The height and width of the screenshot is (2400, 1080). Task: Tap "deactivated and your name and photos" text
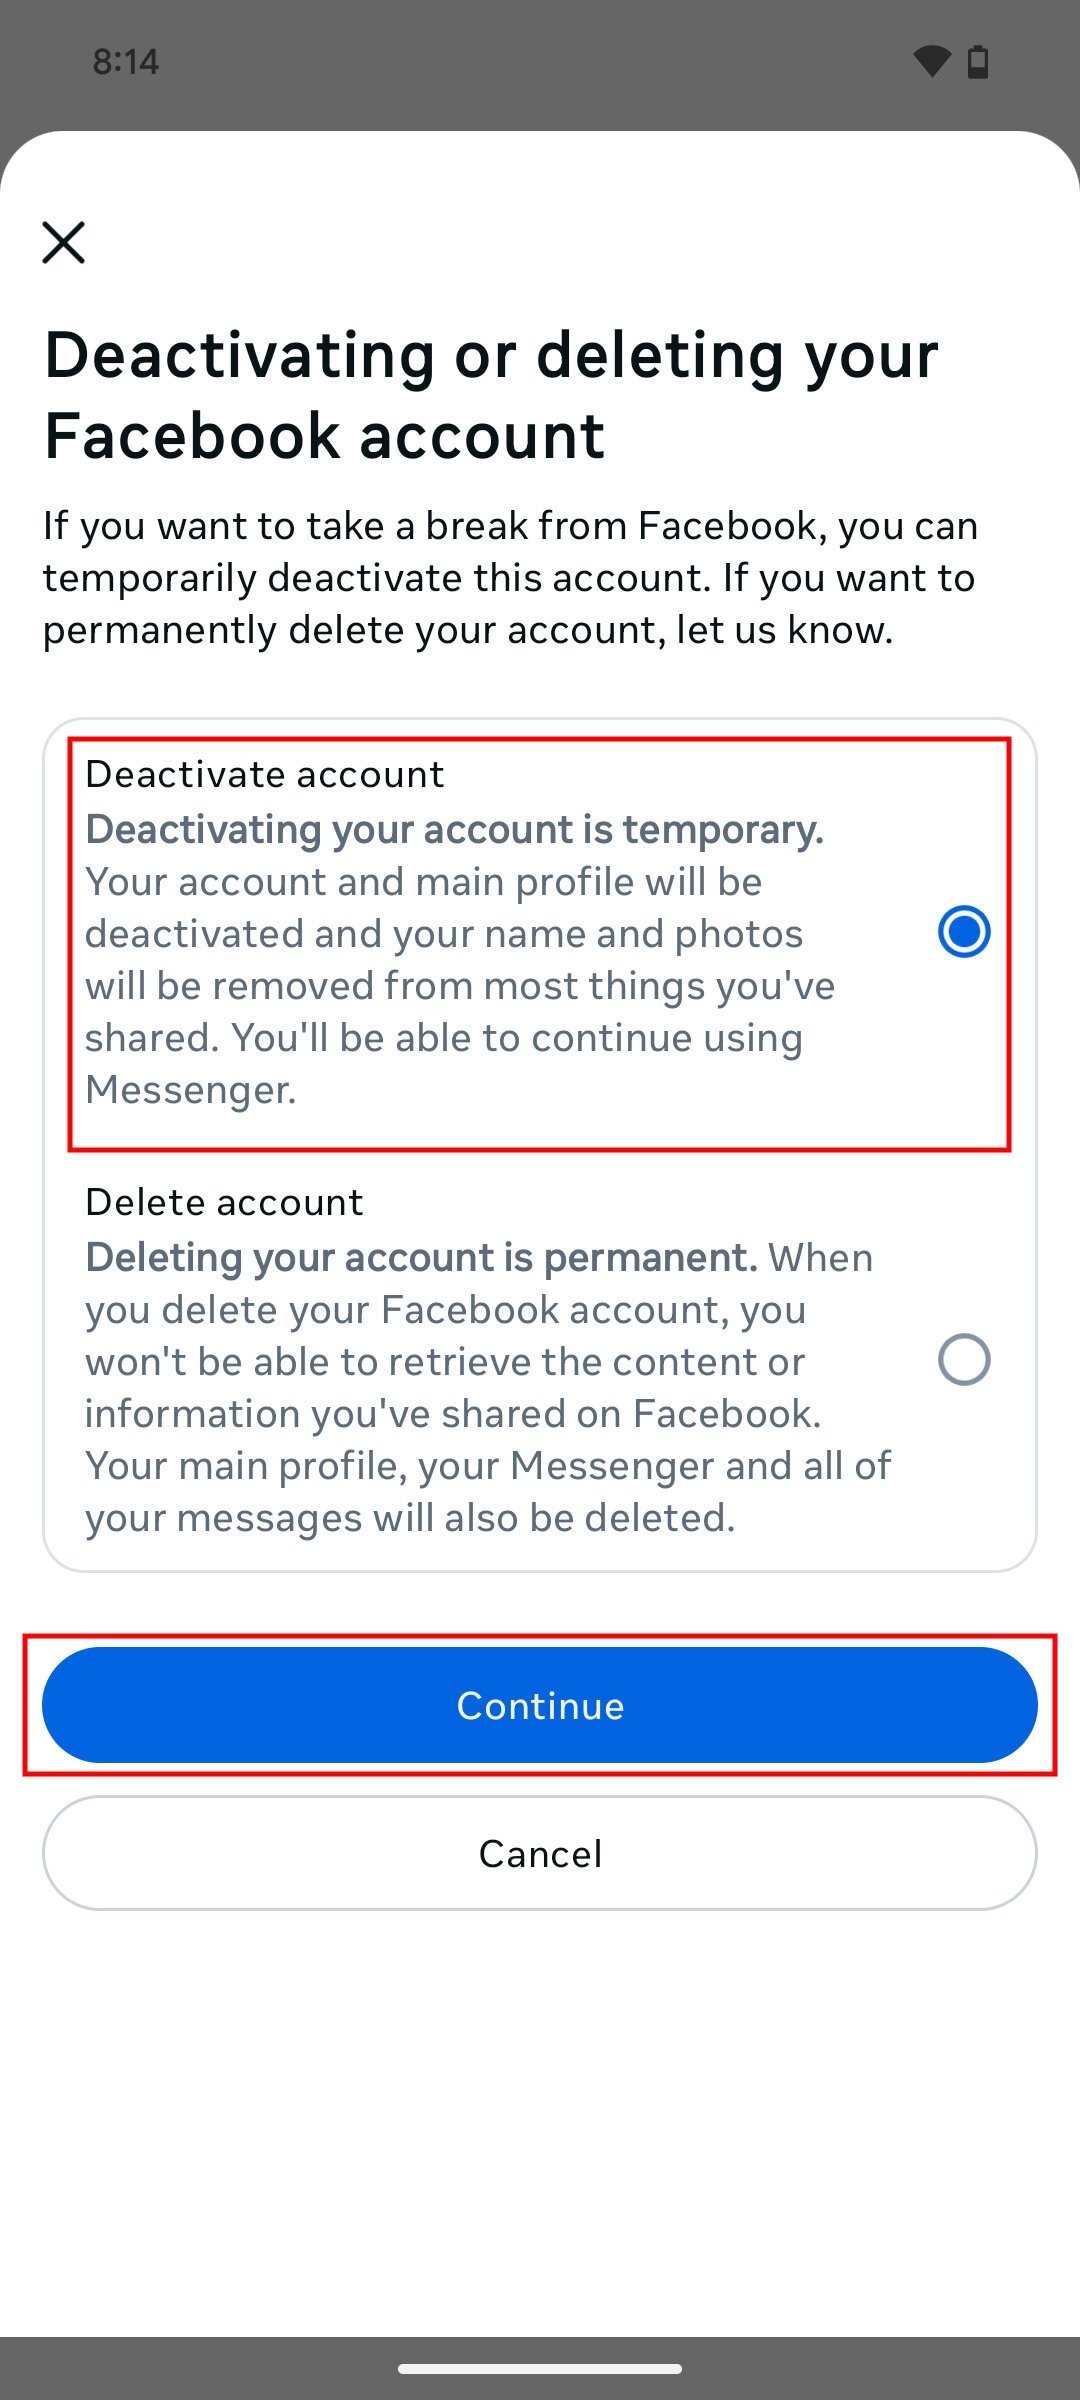tap(444, 934)
